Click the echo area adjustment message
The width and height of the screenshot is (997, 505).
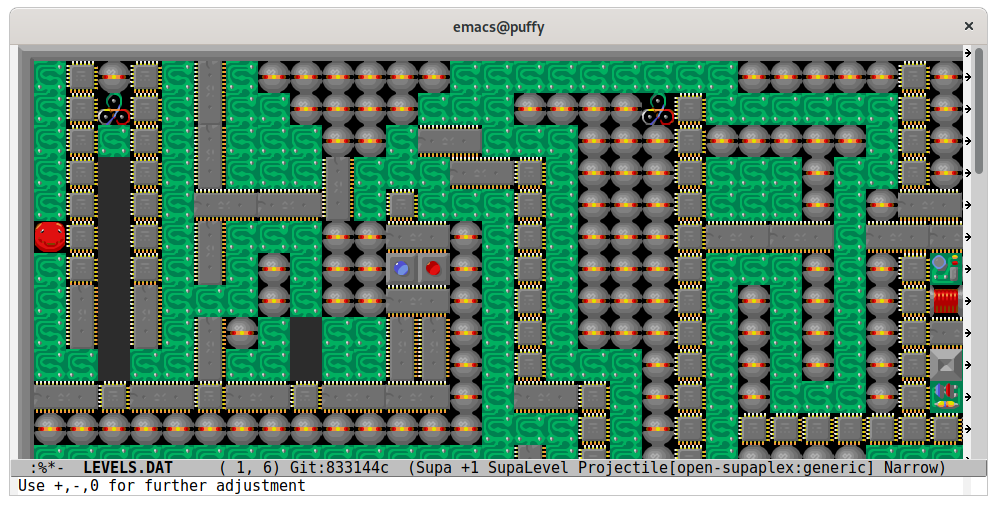tap(162, 486)
